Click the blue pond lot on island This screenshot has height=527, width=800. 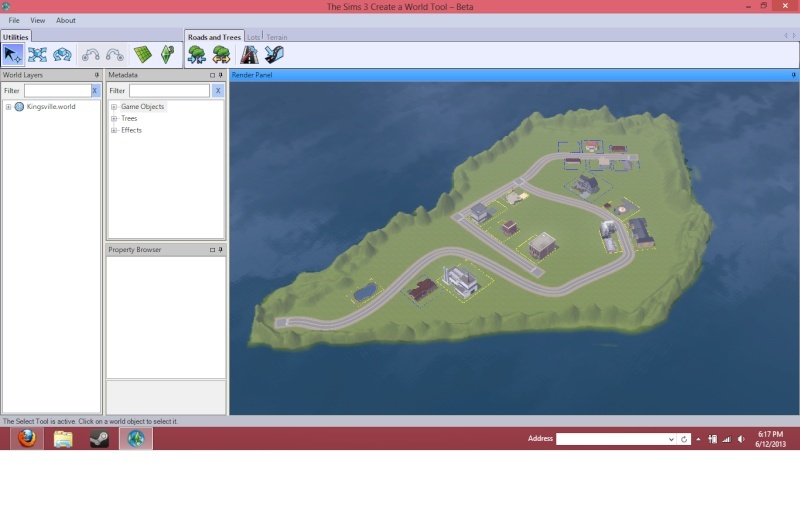[365, 292]
